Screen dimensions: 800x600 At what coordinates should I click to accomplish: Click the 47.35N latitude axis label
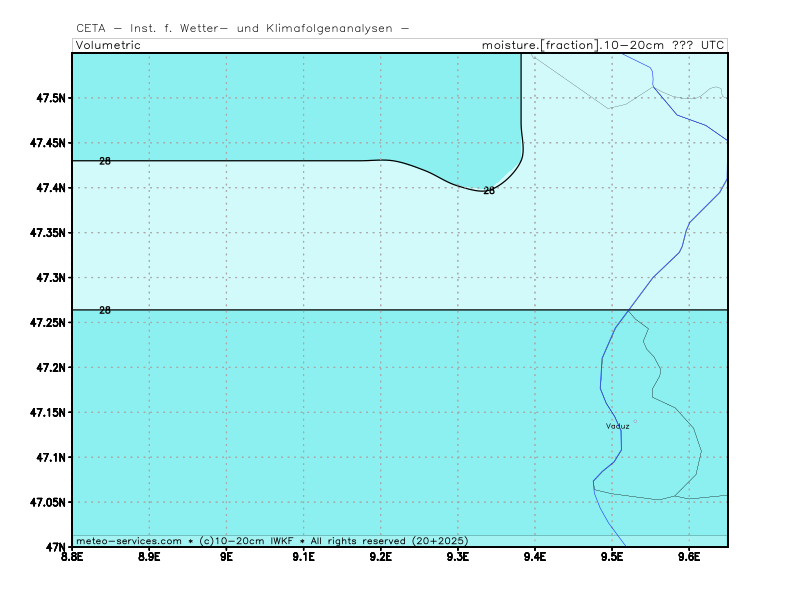point(45,233)
